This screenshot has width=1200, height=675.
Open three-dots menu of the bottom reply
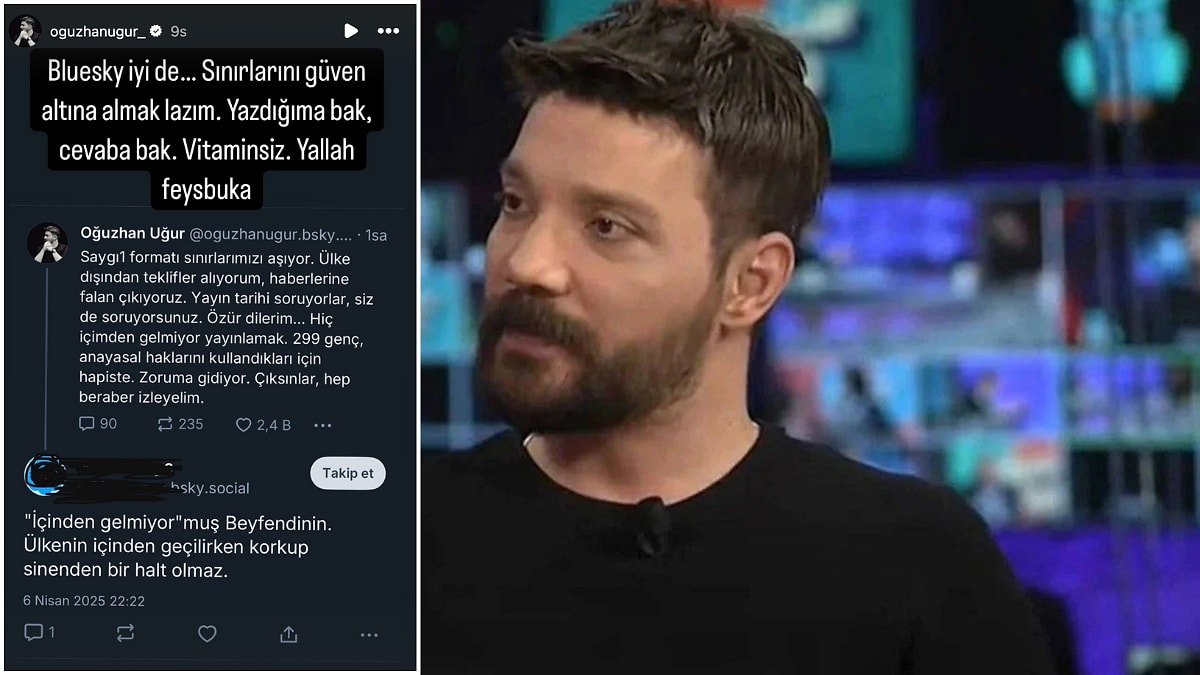(x=369, y=634)
